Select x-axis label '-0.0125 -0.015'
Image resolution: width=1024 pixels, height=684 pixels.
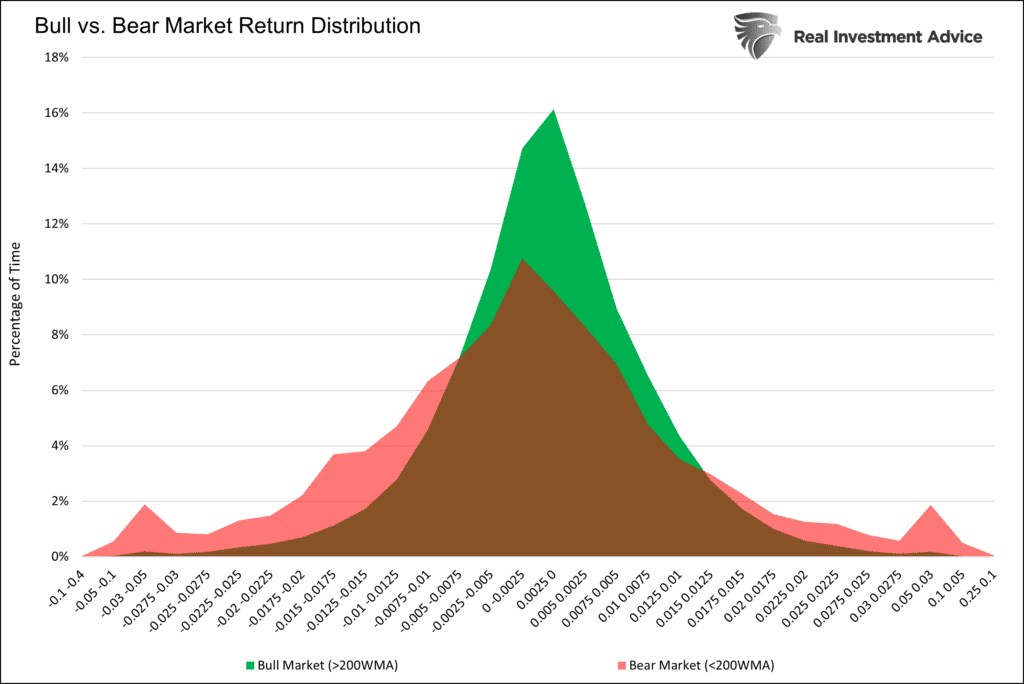coord(339,600)
